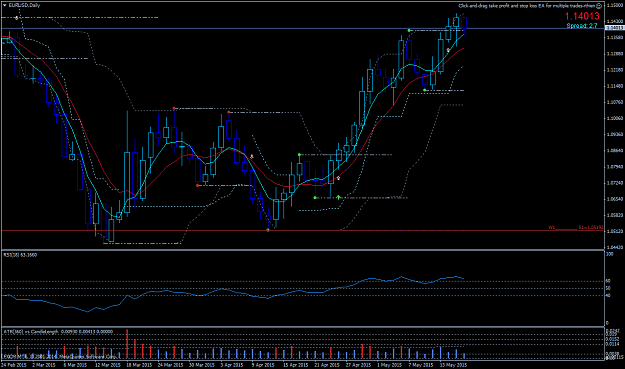
Task: Click the 3 Apr 2015 date label
Action: coord(232,365)
